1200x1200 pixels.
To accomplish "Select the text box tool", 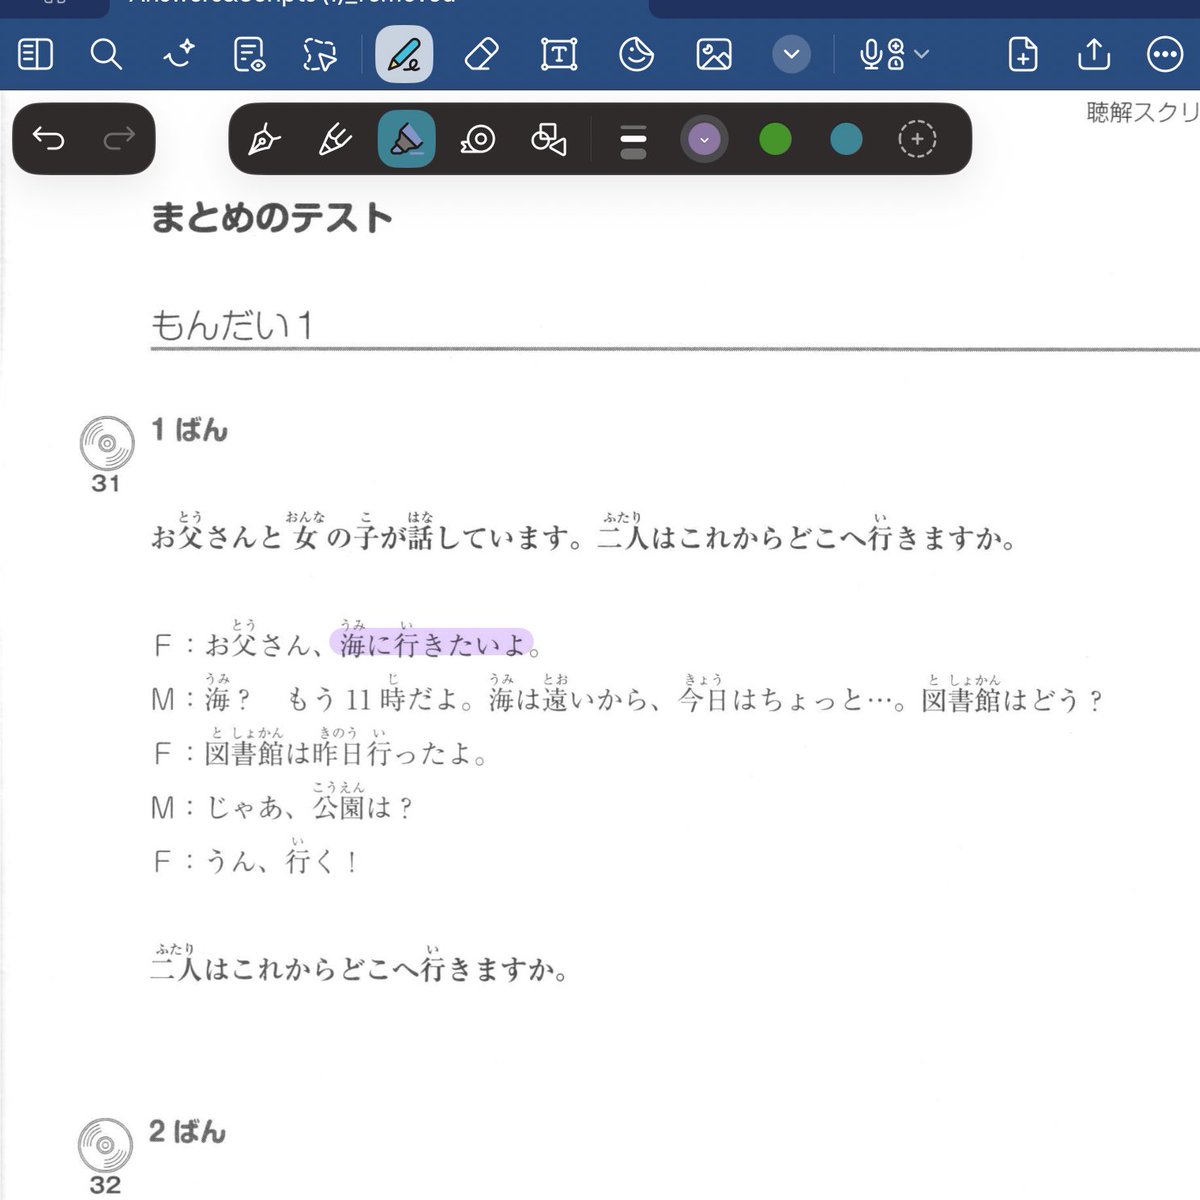I will [559, 54].
